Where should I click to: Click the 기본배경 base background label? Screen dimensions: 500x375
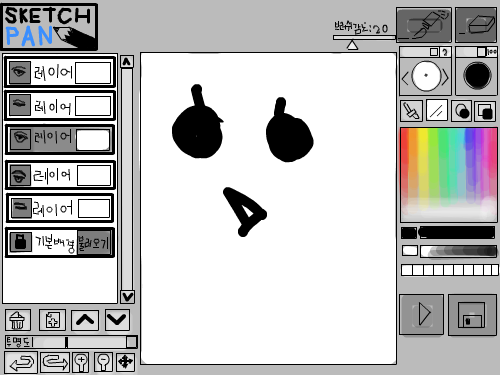coord(55,243)
